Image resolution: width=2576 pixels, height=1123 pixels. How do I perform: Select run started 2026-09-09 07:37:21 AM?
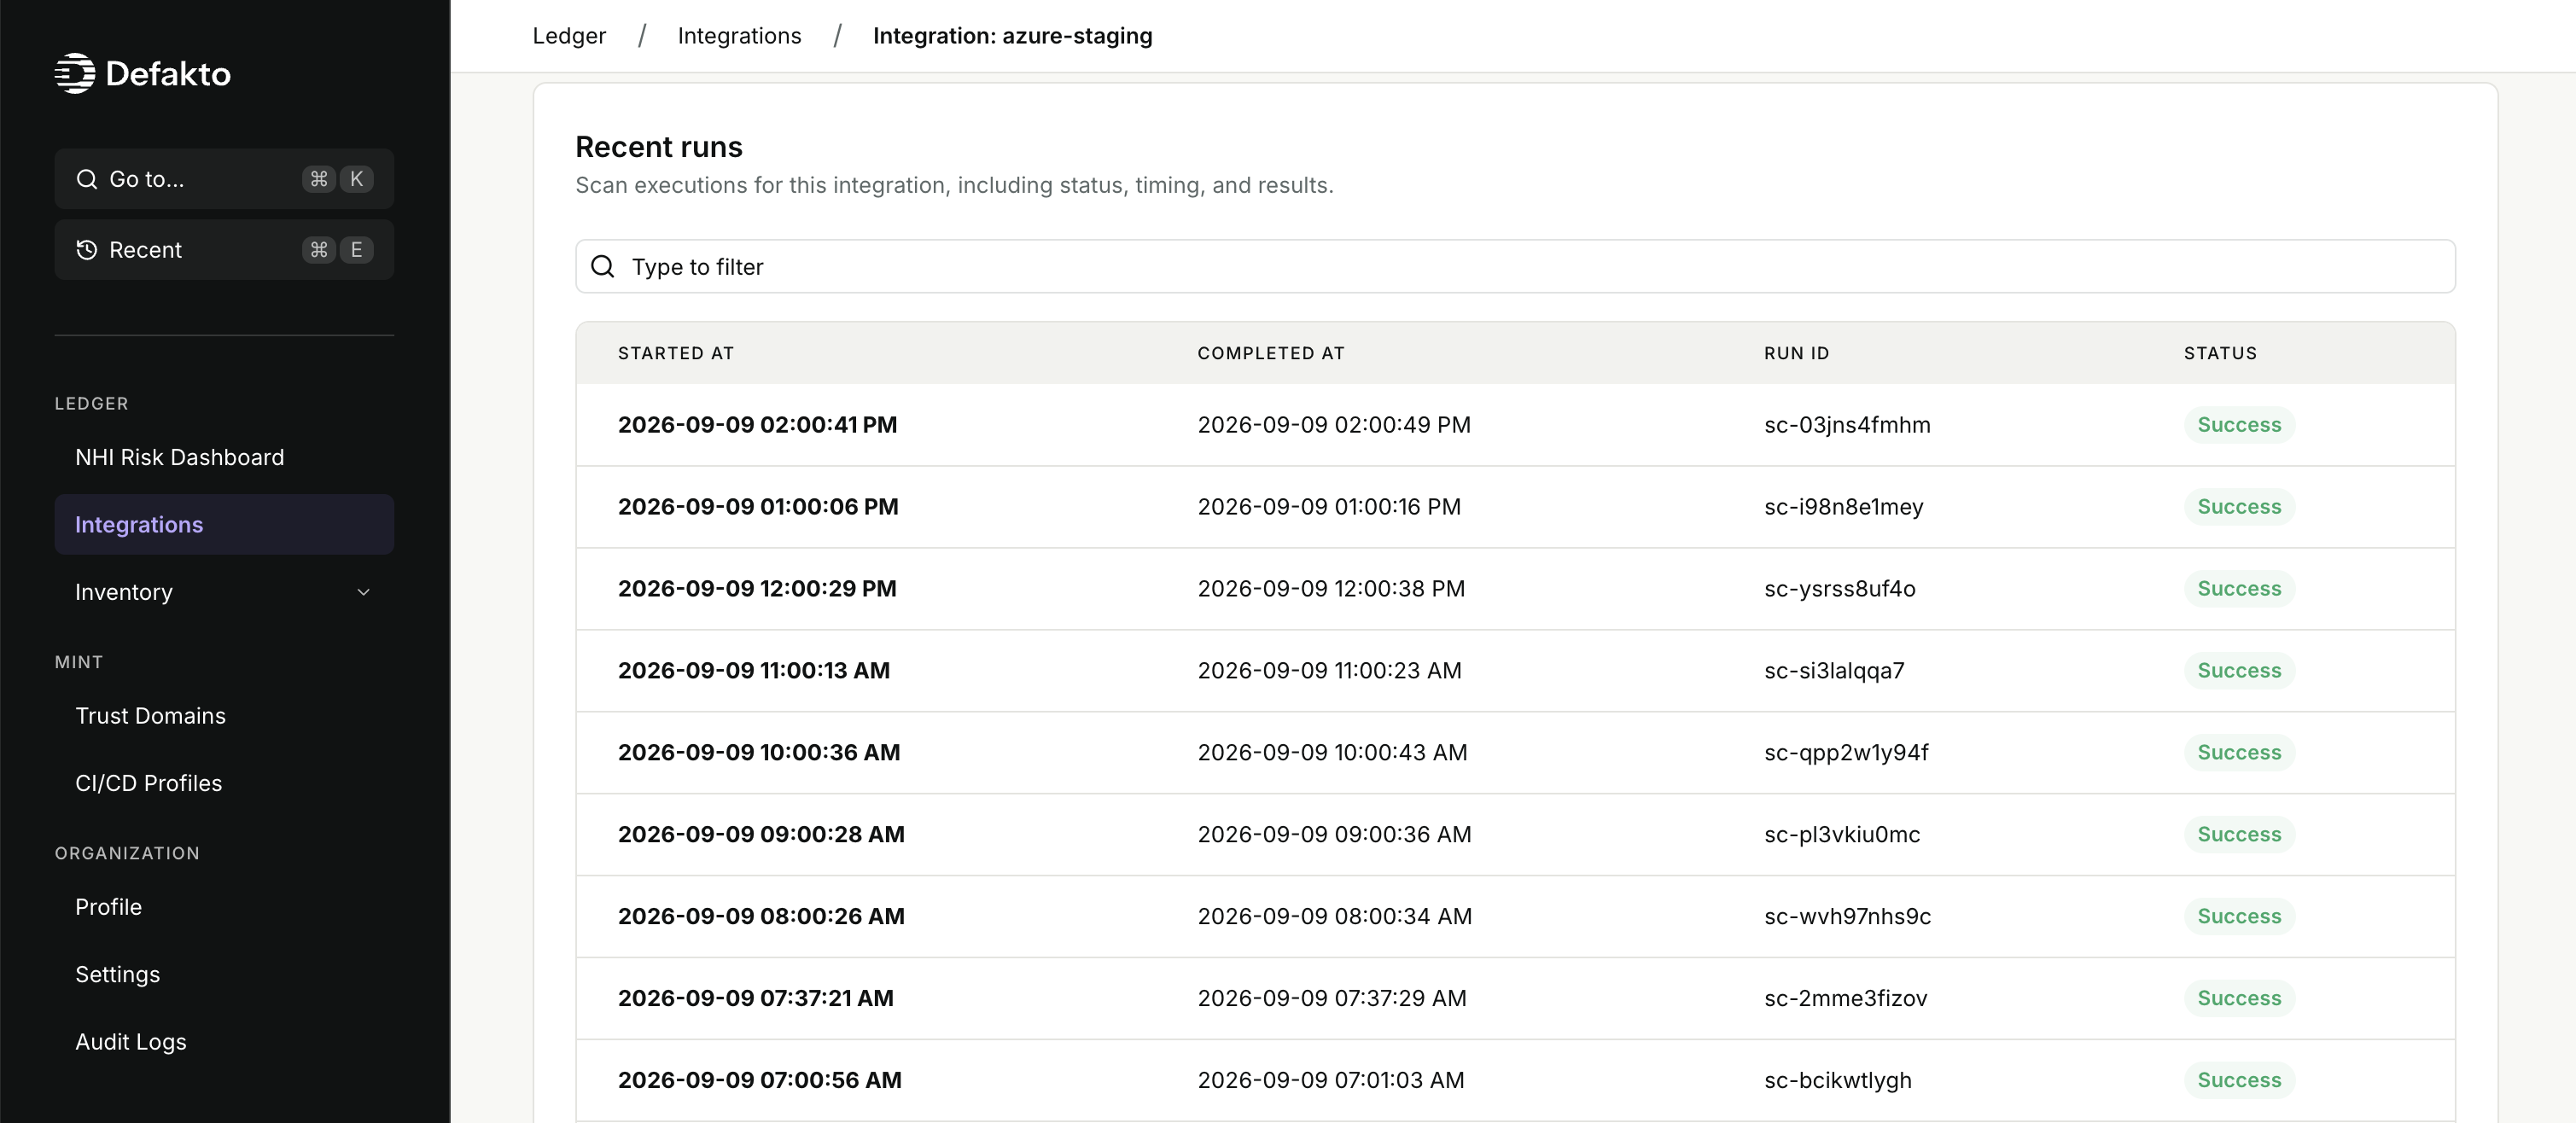[756, 999]
